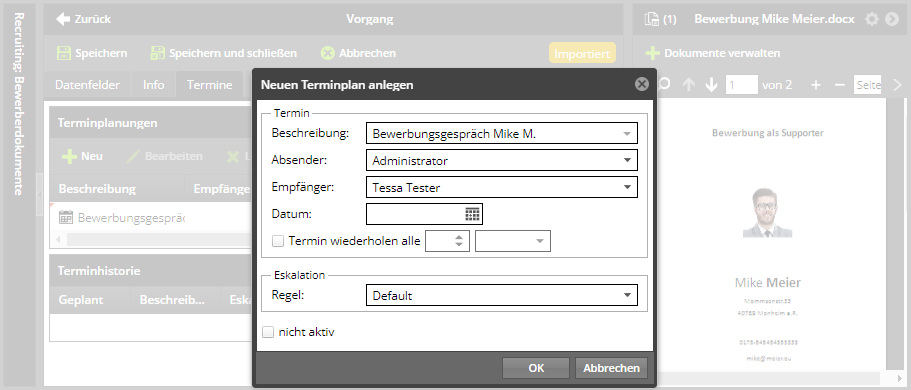Switch to the Info tab
This screenshot has width=911, height=390.
point(153,85)
